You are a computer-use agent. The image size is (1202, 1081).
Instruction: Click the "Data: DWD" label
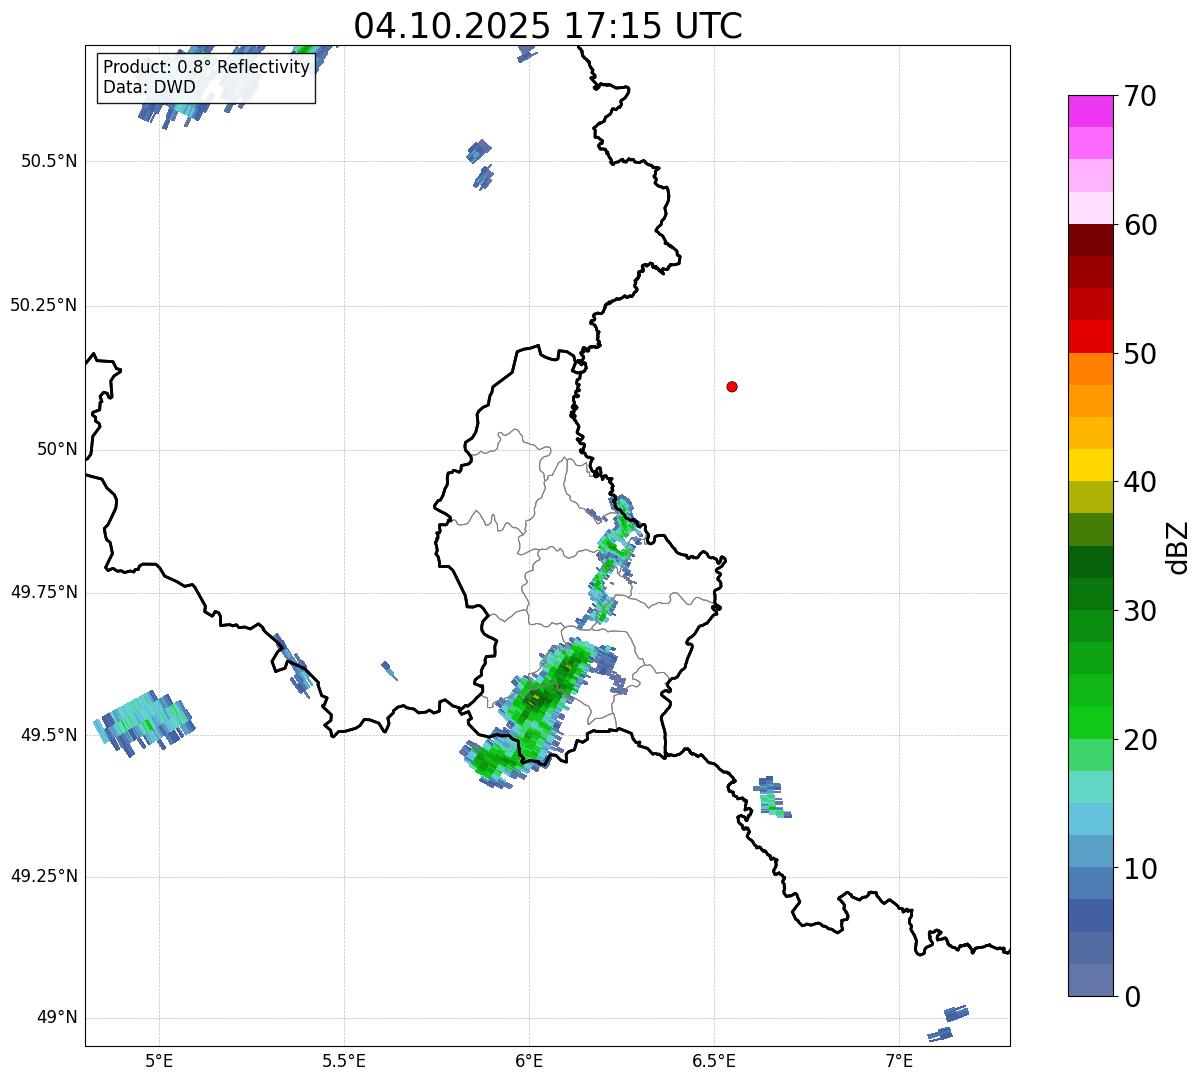coord(149,87)
